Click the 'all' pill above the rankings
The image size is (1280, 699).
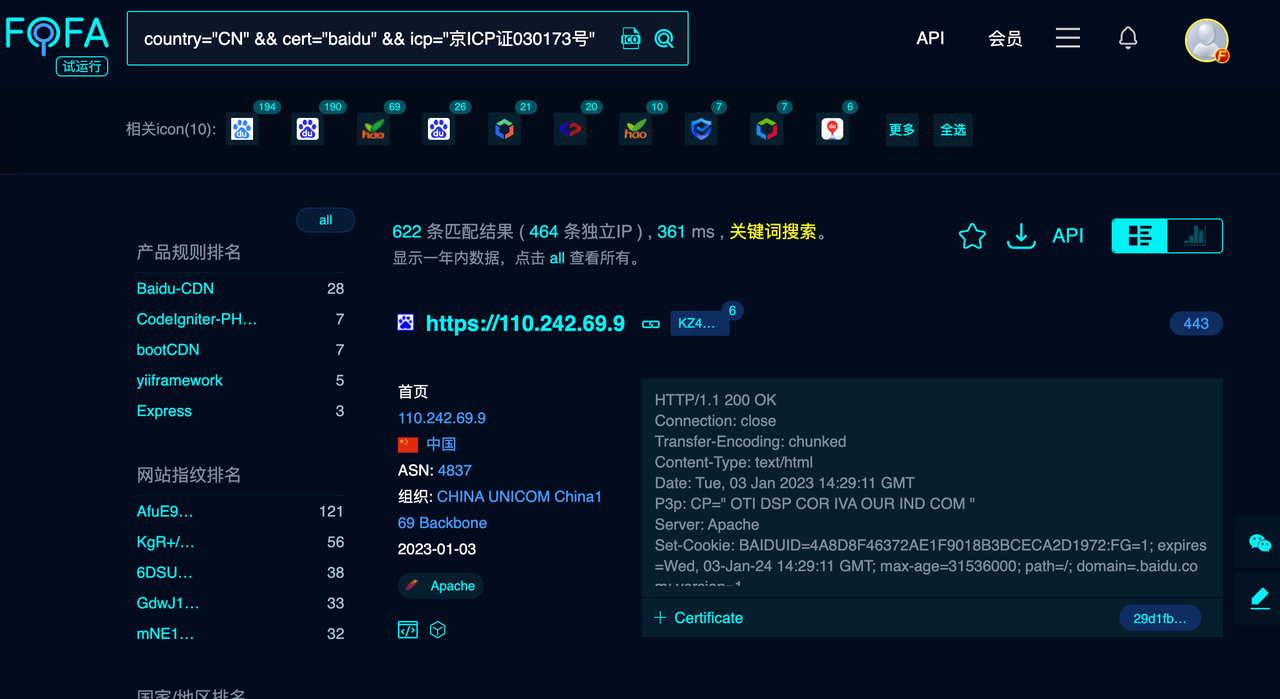pos(326,220)
